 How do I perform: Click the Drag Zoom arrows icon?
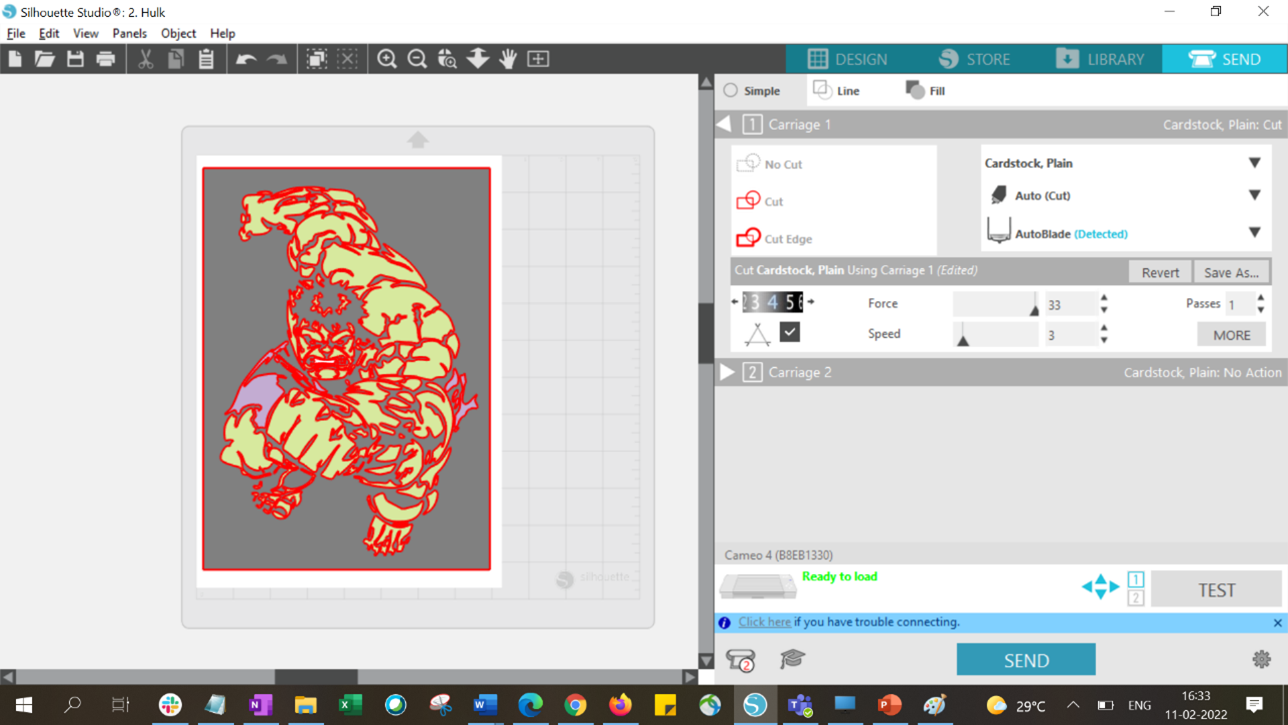coord(478,59)
